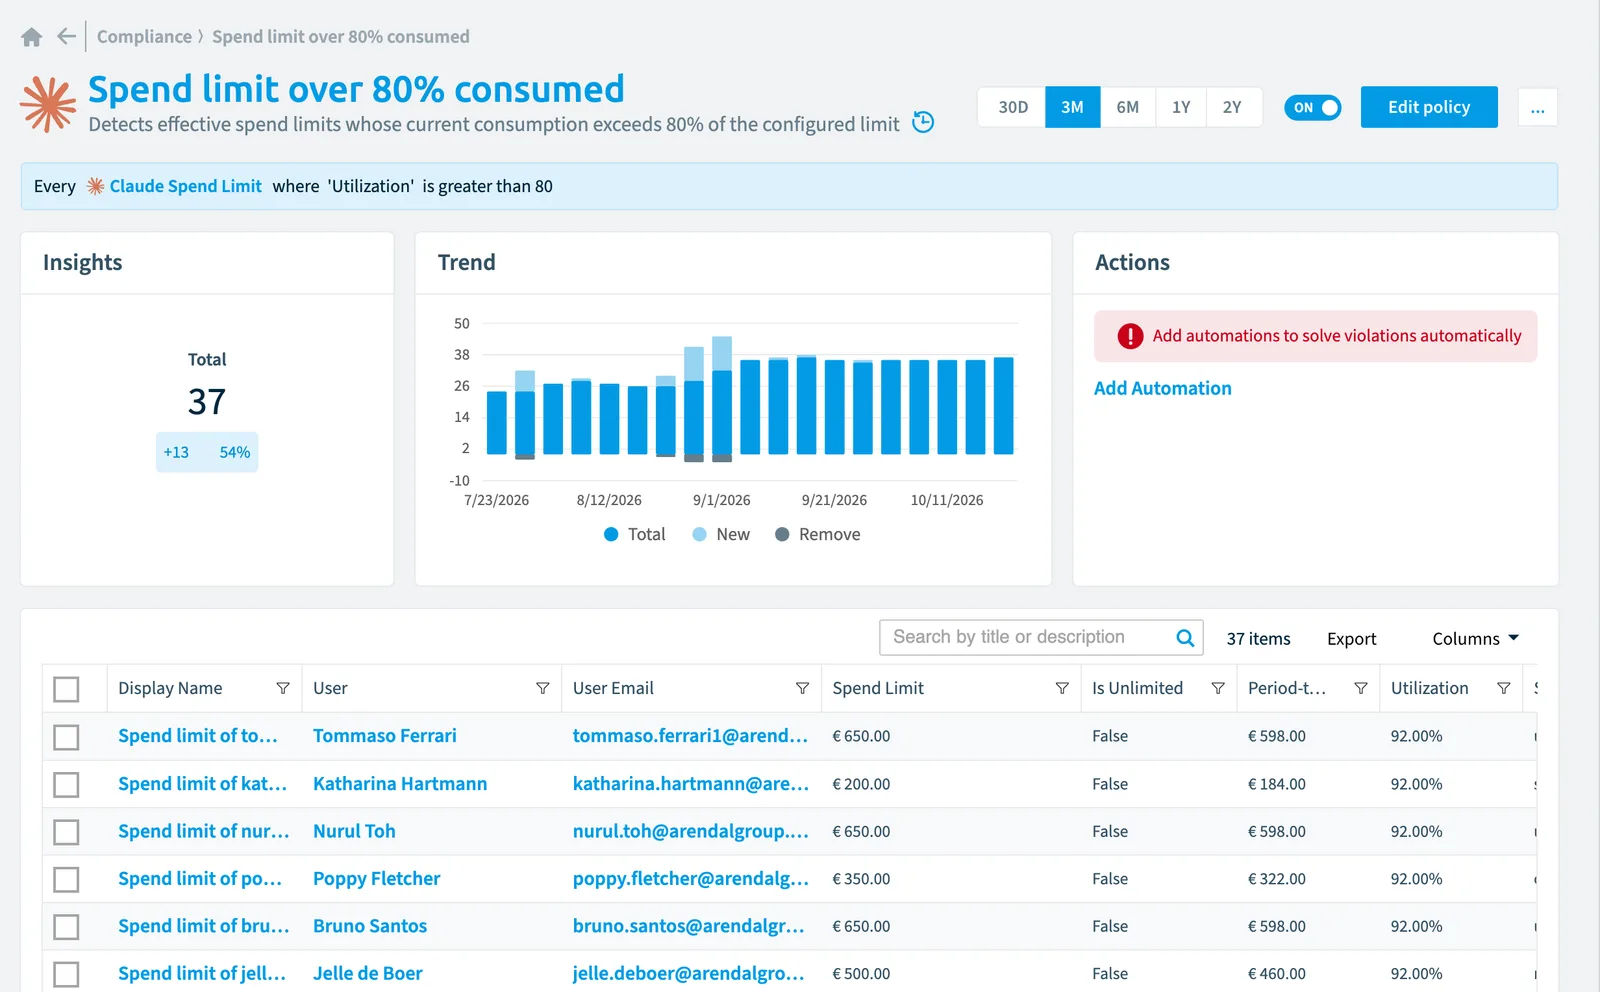Image resolution: width=1600 pixels, height=992 pixels.
Task: Click the Add Automation link
Action: tap(1162, 388)
